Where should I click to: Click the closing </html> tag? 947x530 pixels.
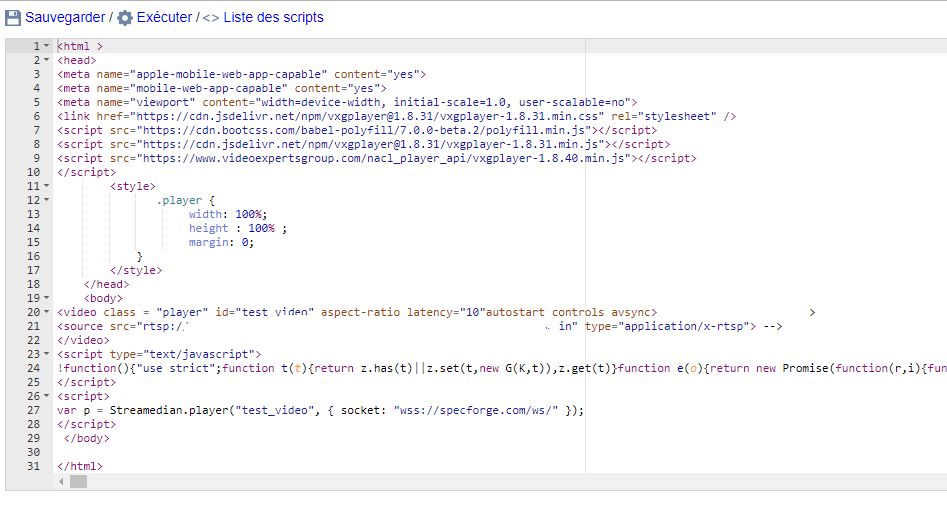tap(80, 466)
